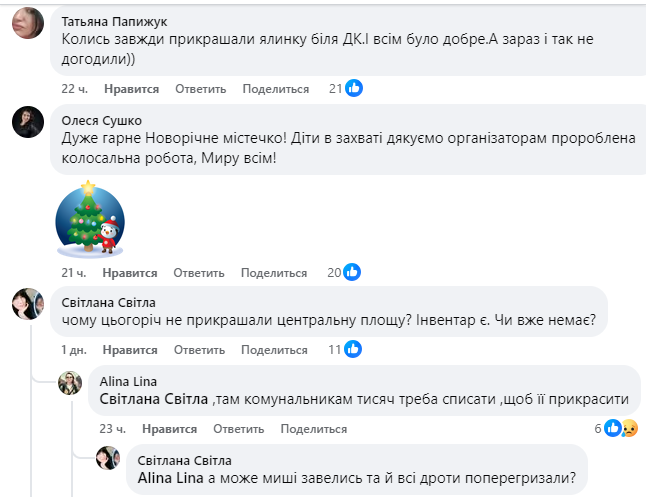
Task: Click the Christmas tree sticker image
Action: pos(90,219)
